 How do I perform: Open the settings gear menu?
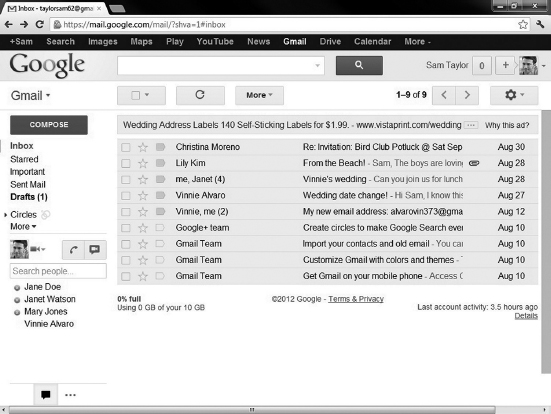point(514,95)
